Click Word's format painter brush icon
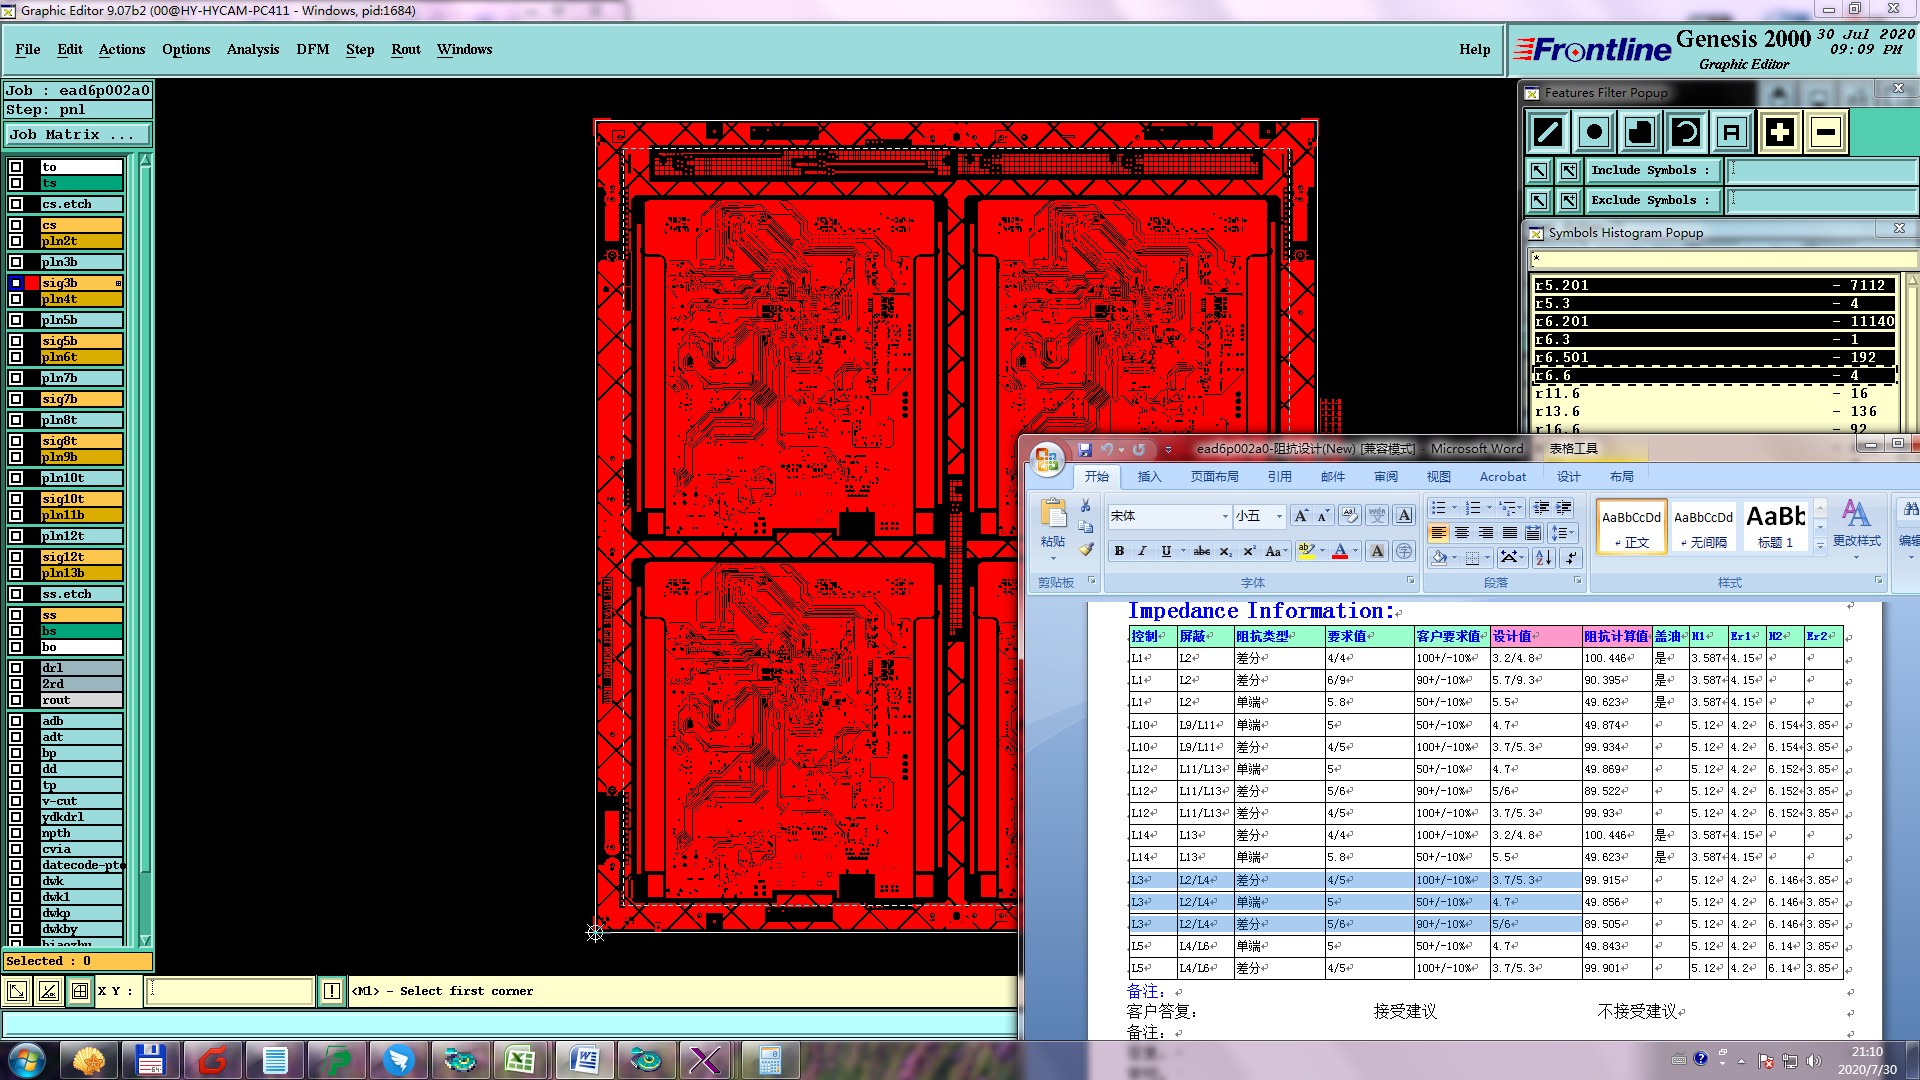Image resolution: width=1920 pixels, height=1080 pixels. tap(1086, 549)
